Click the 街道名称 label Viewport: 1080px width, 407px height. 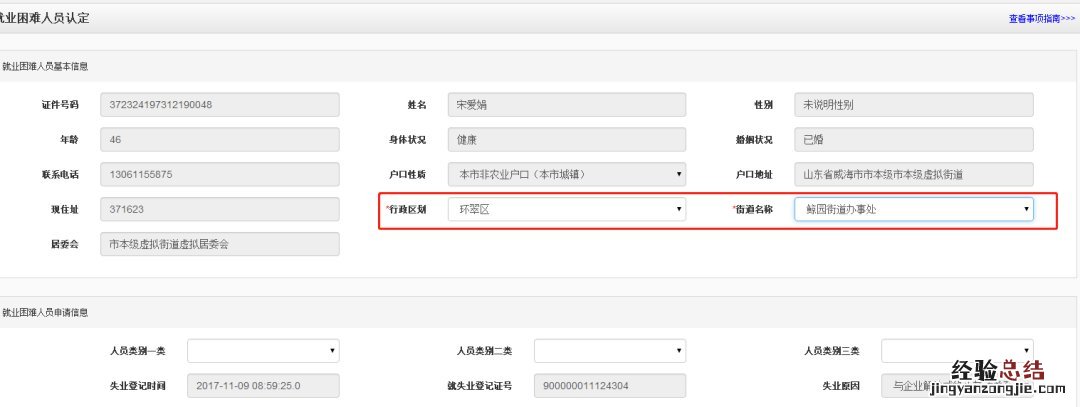point(752,209)
